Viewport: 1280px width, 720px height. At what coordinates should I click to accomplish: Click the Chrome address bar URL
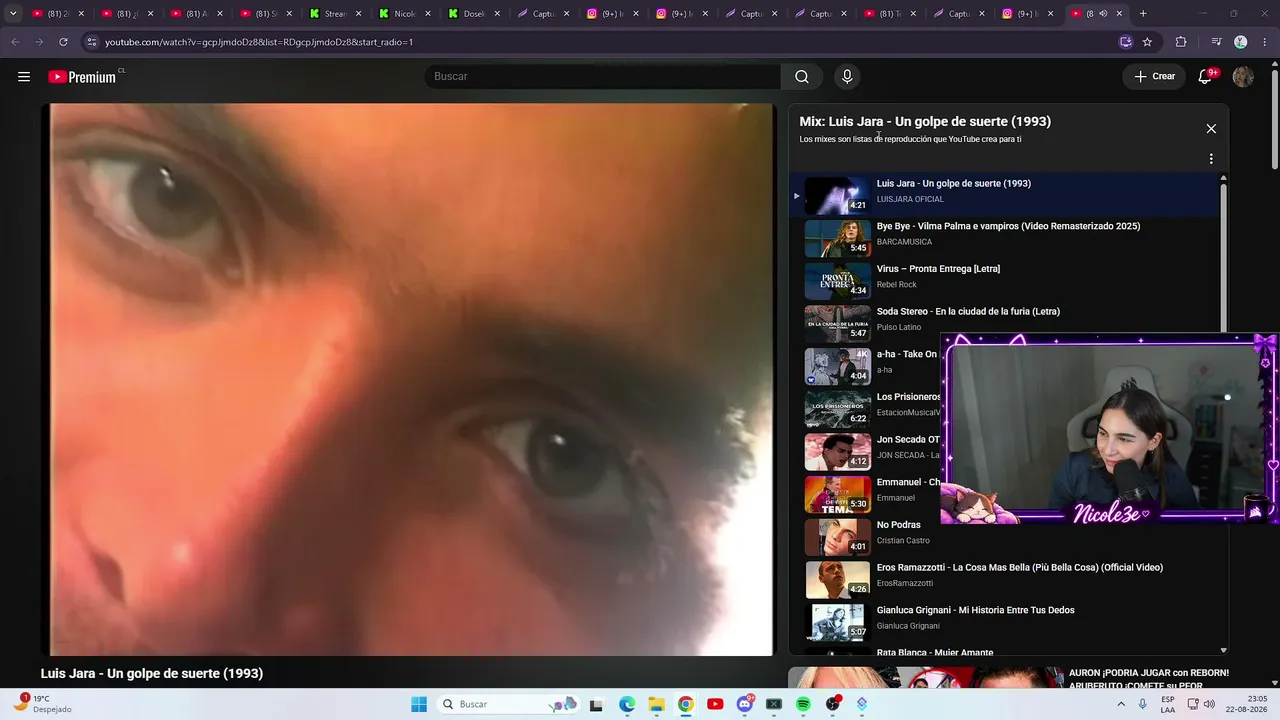259,42
